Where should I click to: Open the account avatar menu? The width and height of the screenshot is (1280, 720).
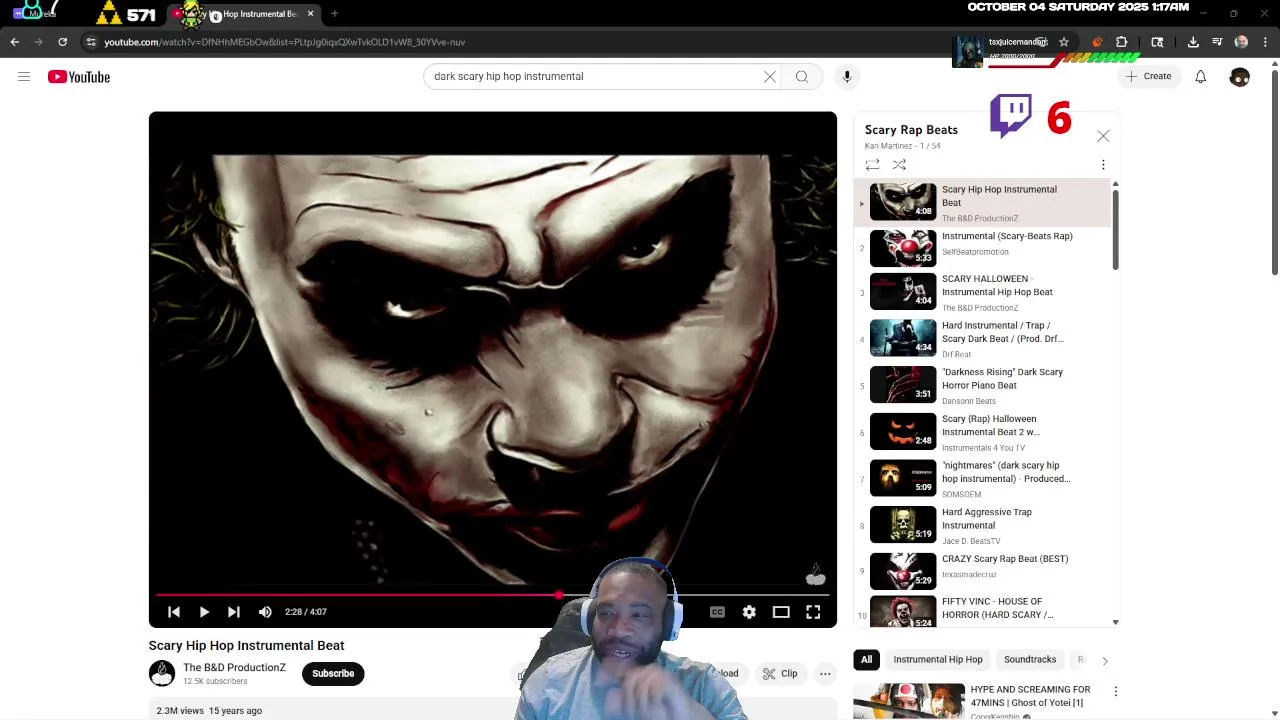pos(1240,77)
